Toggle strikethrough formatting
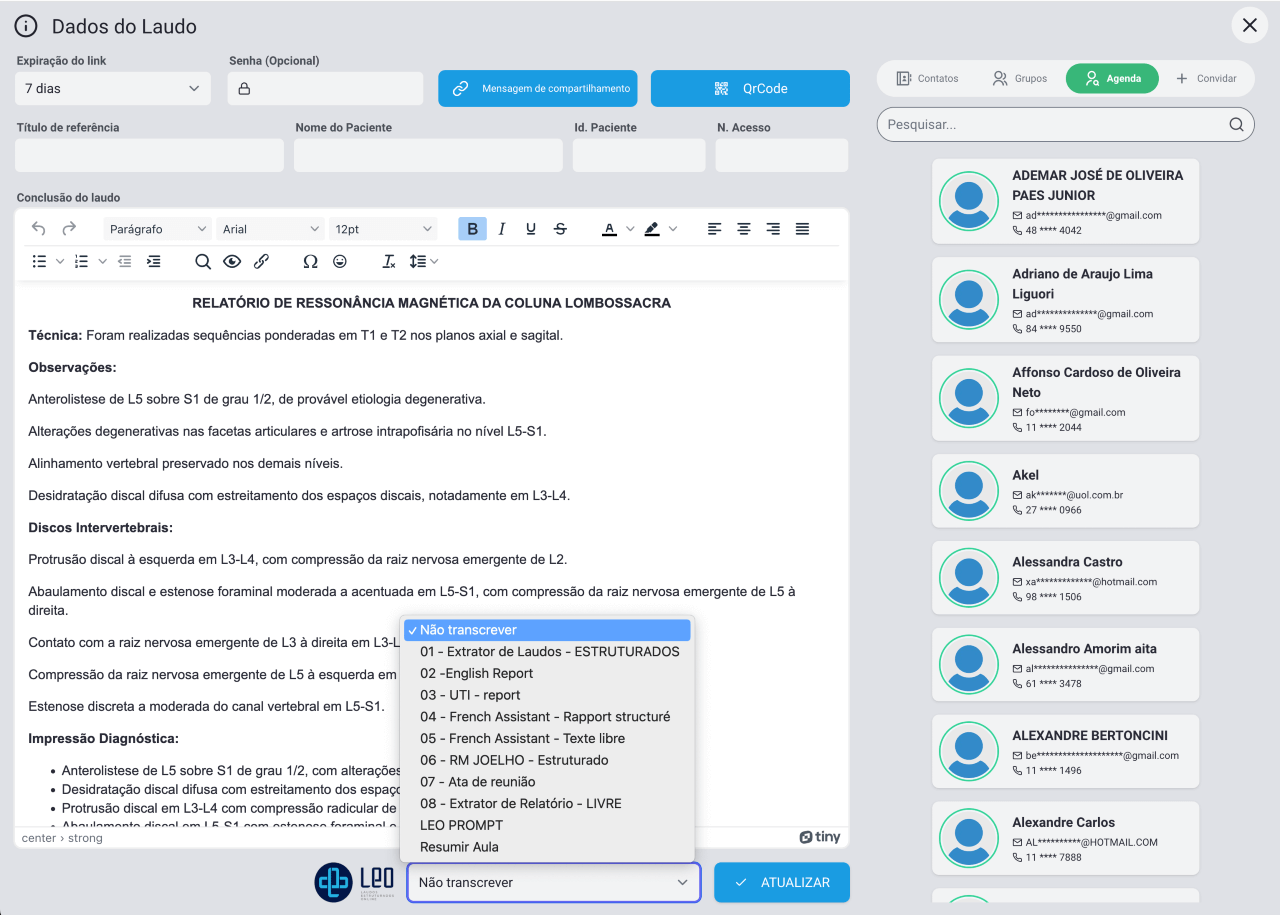This screenshot has width=1280, height=915. click(x=560, y=229)
